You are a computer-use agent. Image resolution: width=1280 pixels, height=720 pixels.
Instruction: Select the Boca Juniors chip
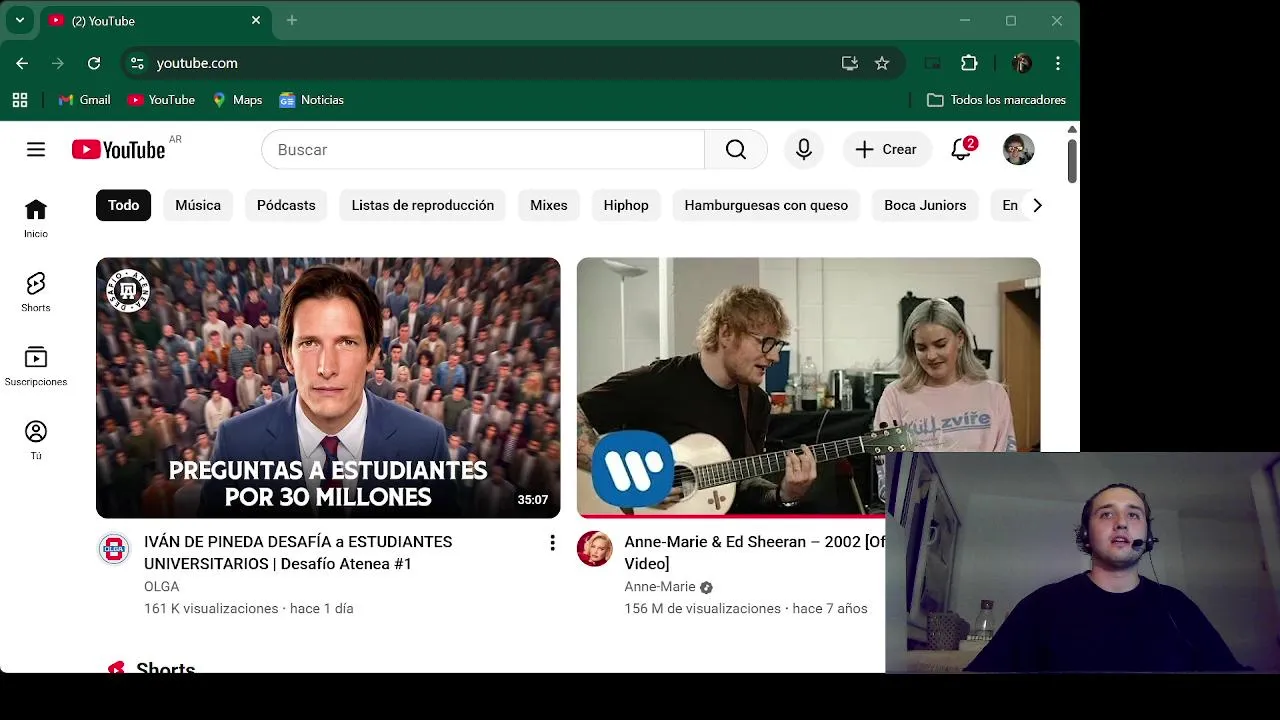coord(925,205)
